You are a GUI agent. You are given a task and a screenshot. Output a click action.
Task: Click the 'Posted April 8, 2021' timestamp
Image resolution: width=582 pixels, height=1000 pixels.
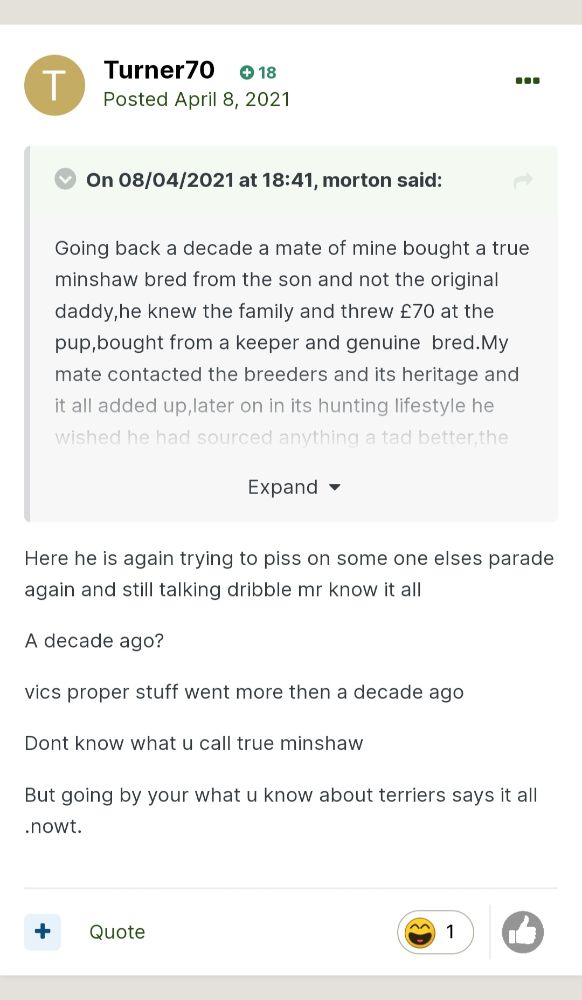coord(196,99)
